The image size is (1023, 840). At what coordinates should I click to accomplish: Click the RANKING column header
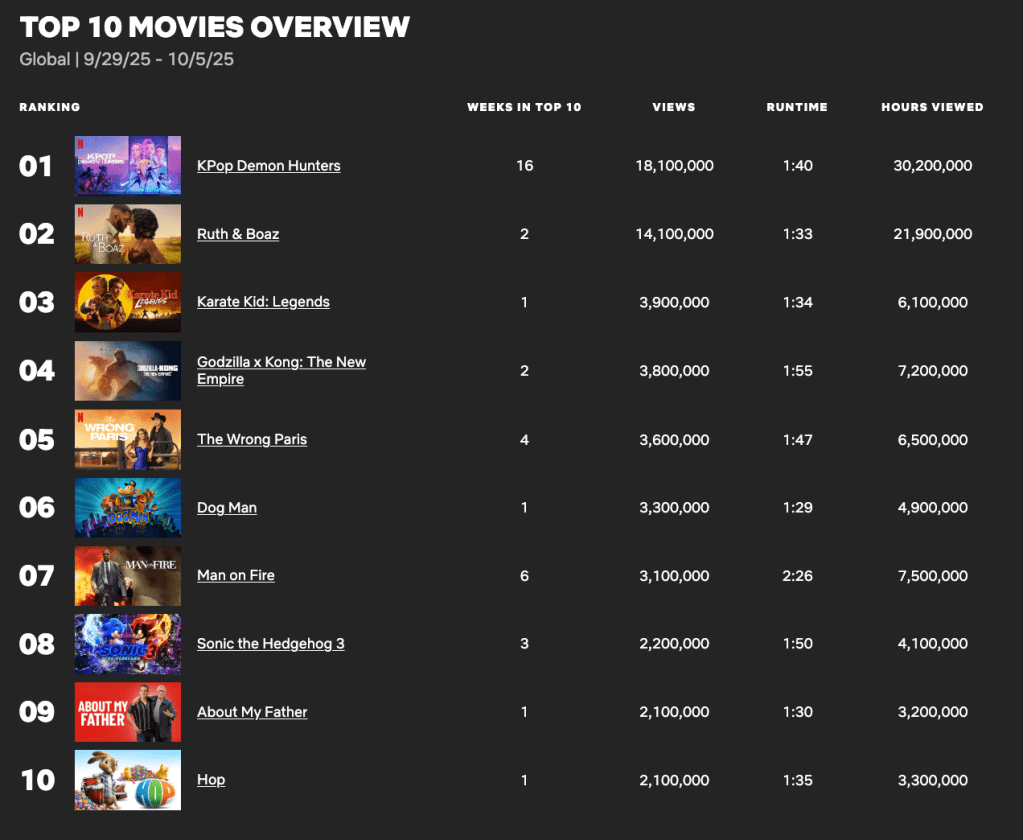50,107
